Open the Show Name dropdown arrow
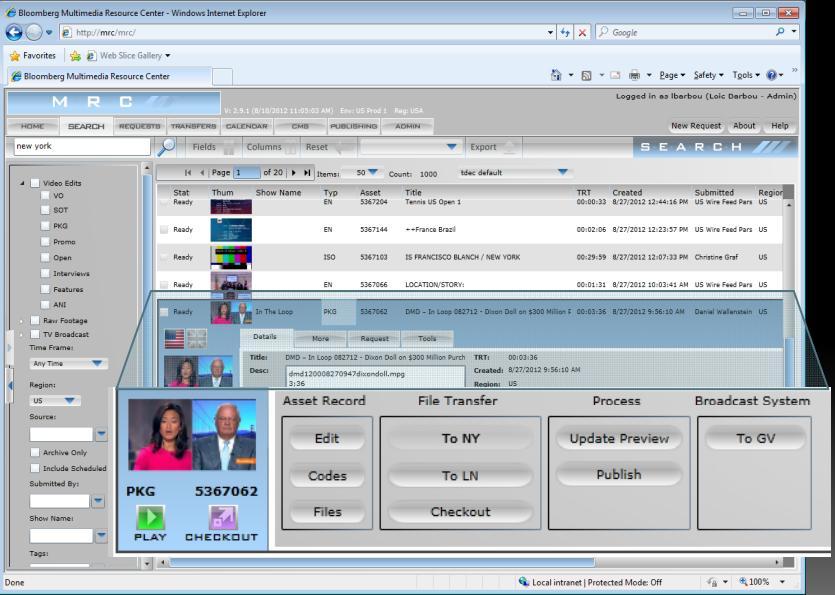835x595 pixels. [101, 536]
